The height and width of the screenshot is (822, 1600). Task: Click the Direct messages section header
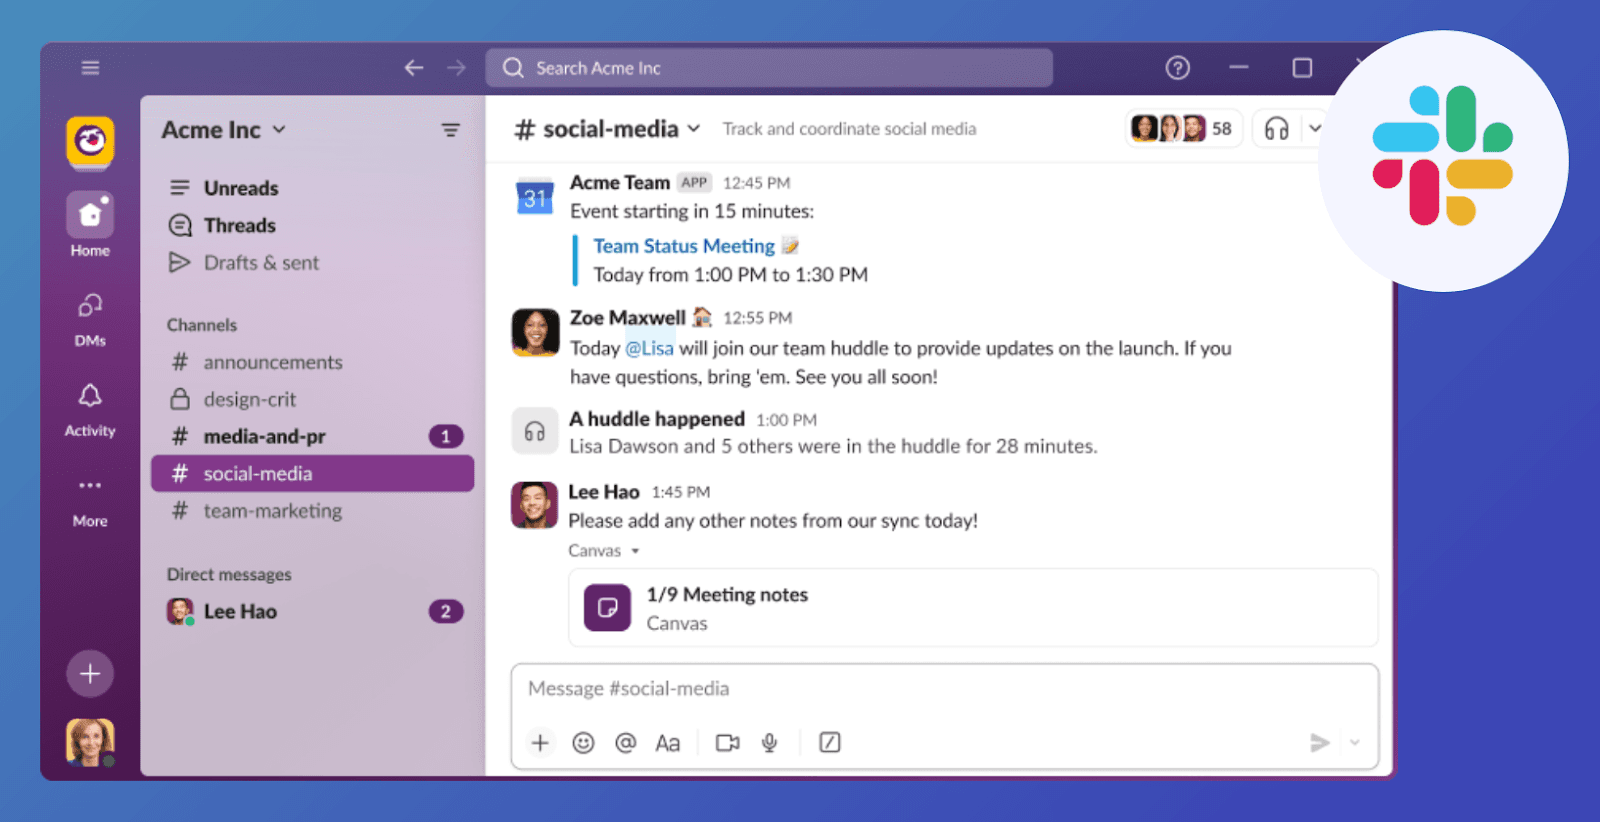click(229, 574)
